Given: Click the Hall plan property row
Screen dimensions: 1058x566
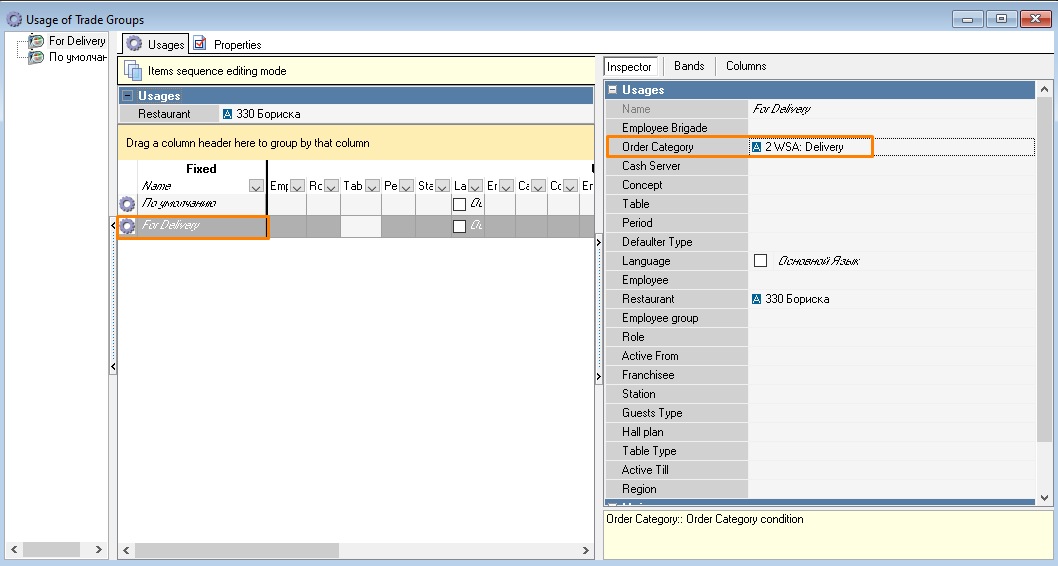Looking at the screenshot, I should coord(820,432).
